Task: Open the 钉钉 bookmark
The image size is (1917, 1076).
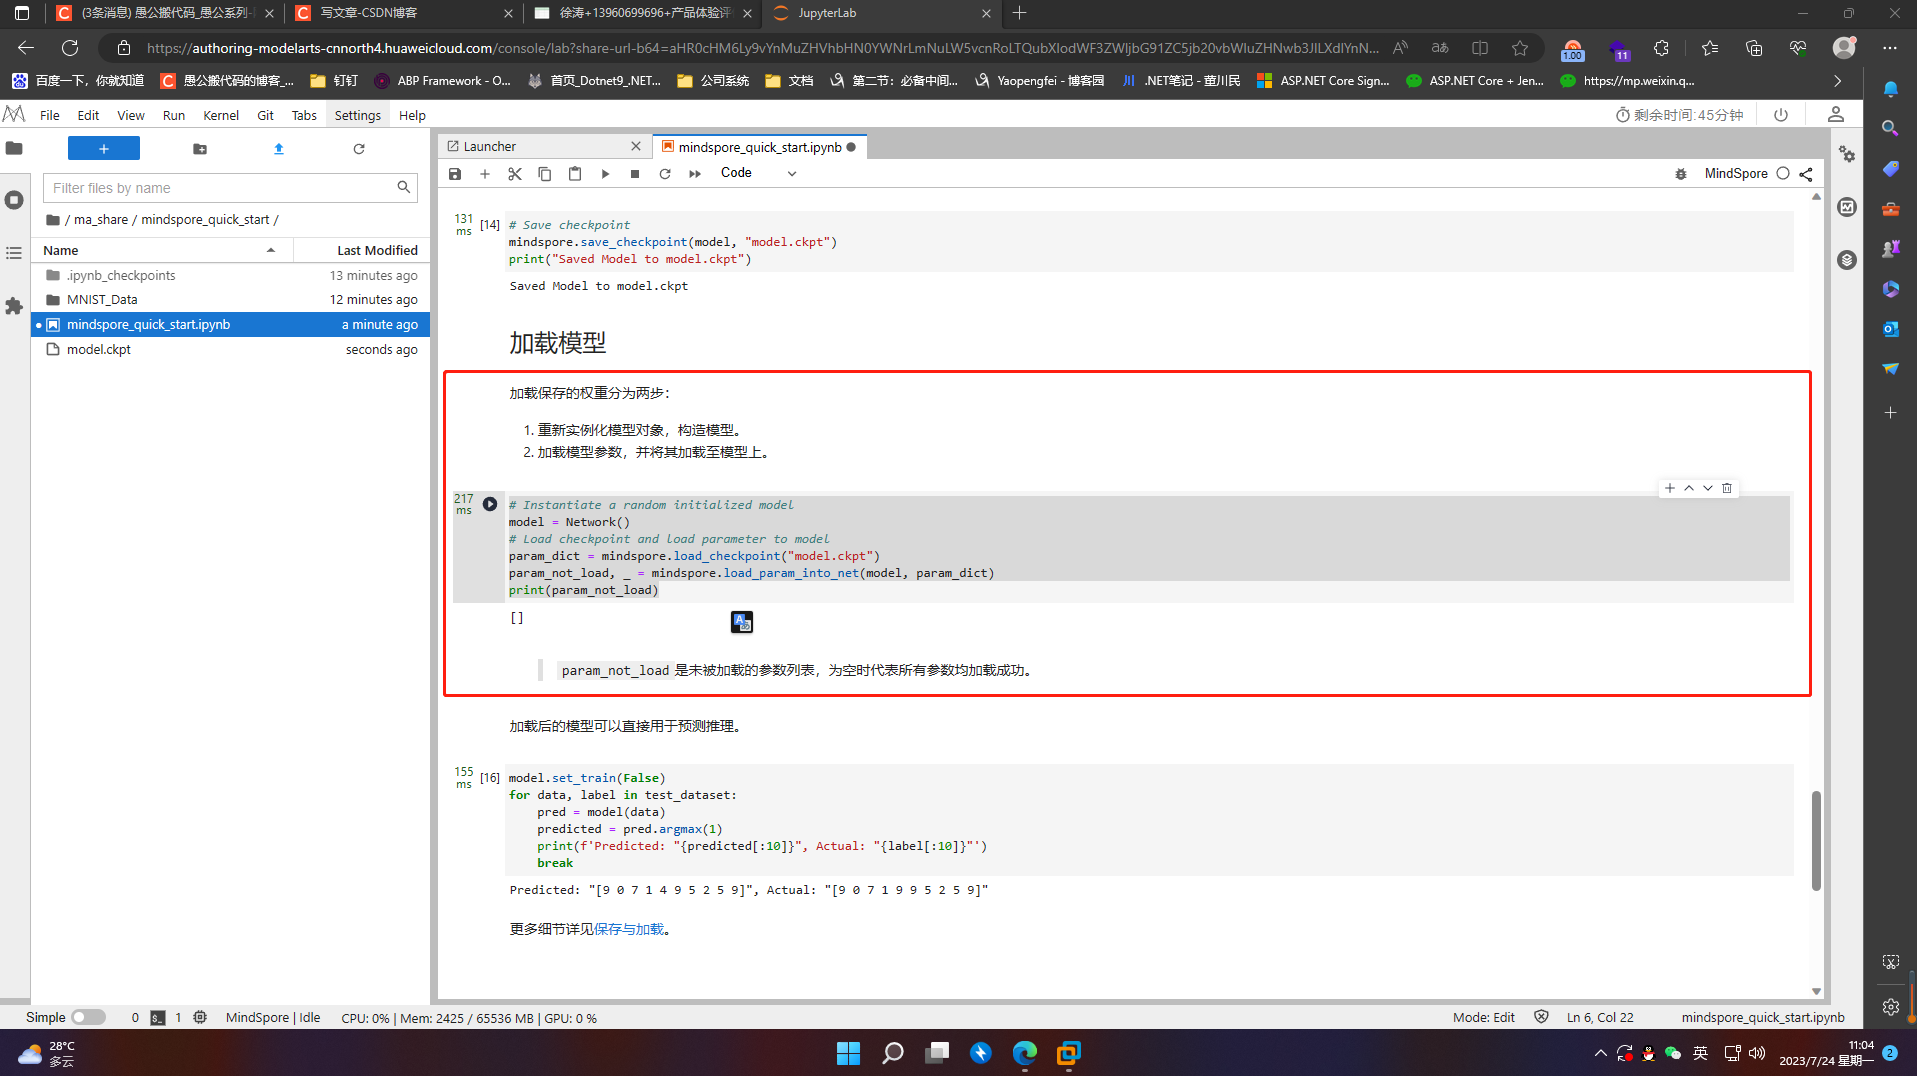Action: click(x=335, y=81)
